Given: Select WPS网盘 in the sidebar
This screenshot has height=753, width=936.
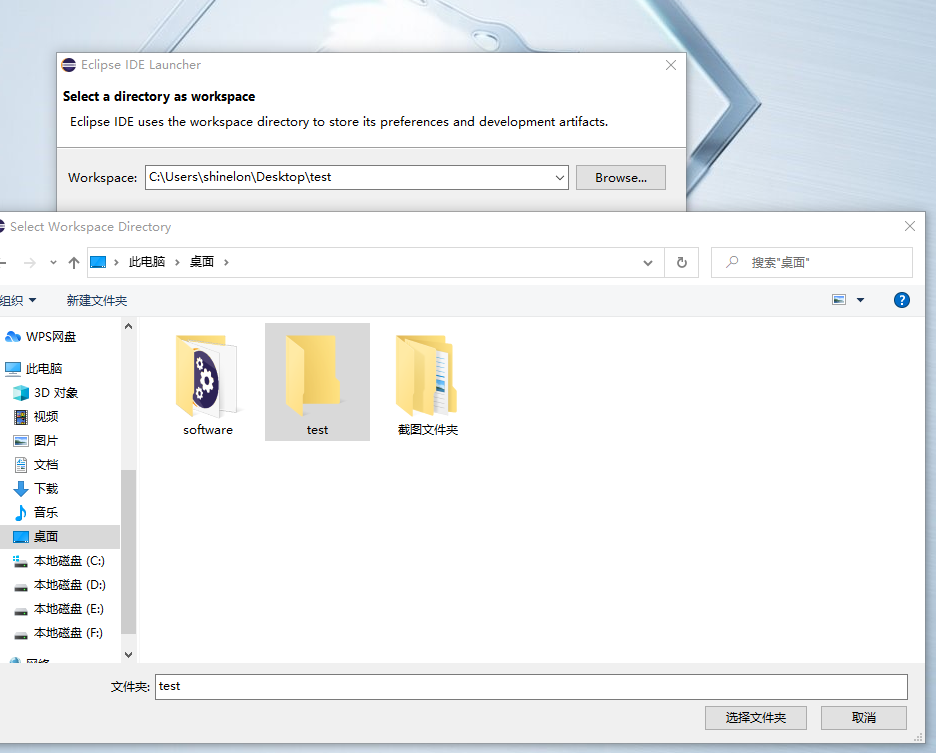Looking at the screenshot, I should (x=41, y=337).
